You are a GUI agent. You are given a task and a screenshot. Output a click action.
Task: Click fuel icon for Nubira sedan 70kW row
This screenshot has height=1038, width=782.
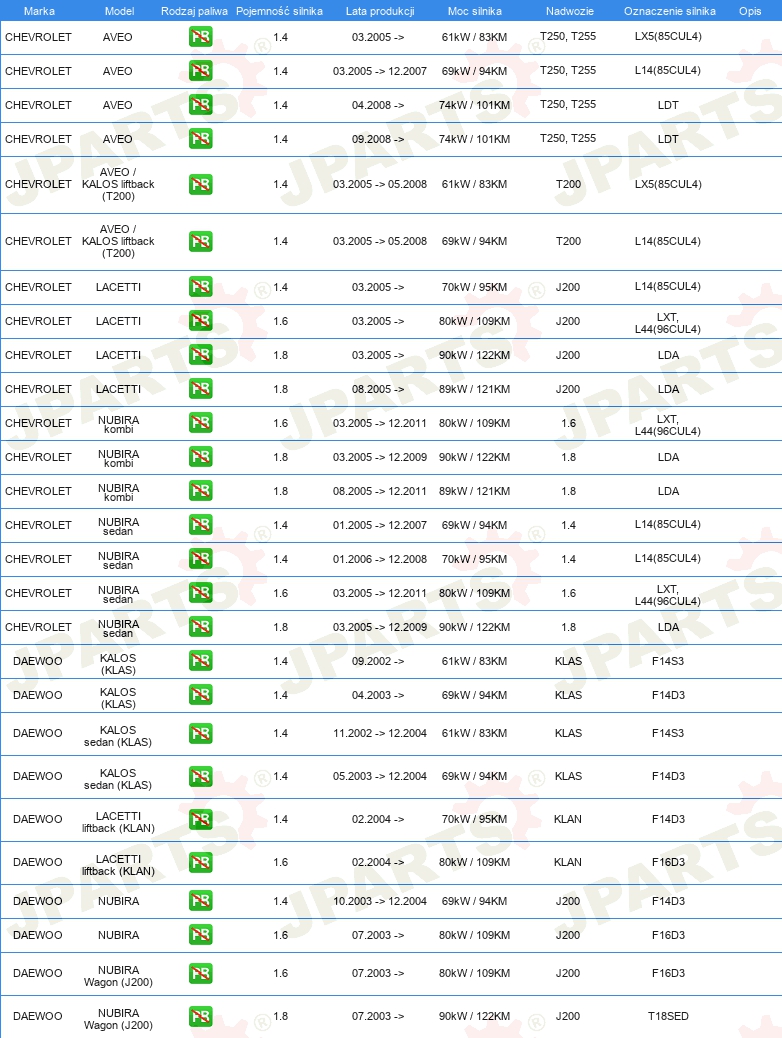[x=201, y=559]
